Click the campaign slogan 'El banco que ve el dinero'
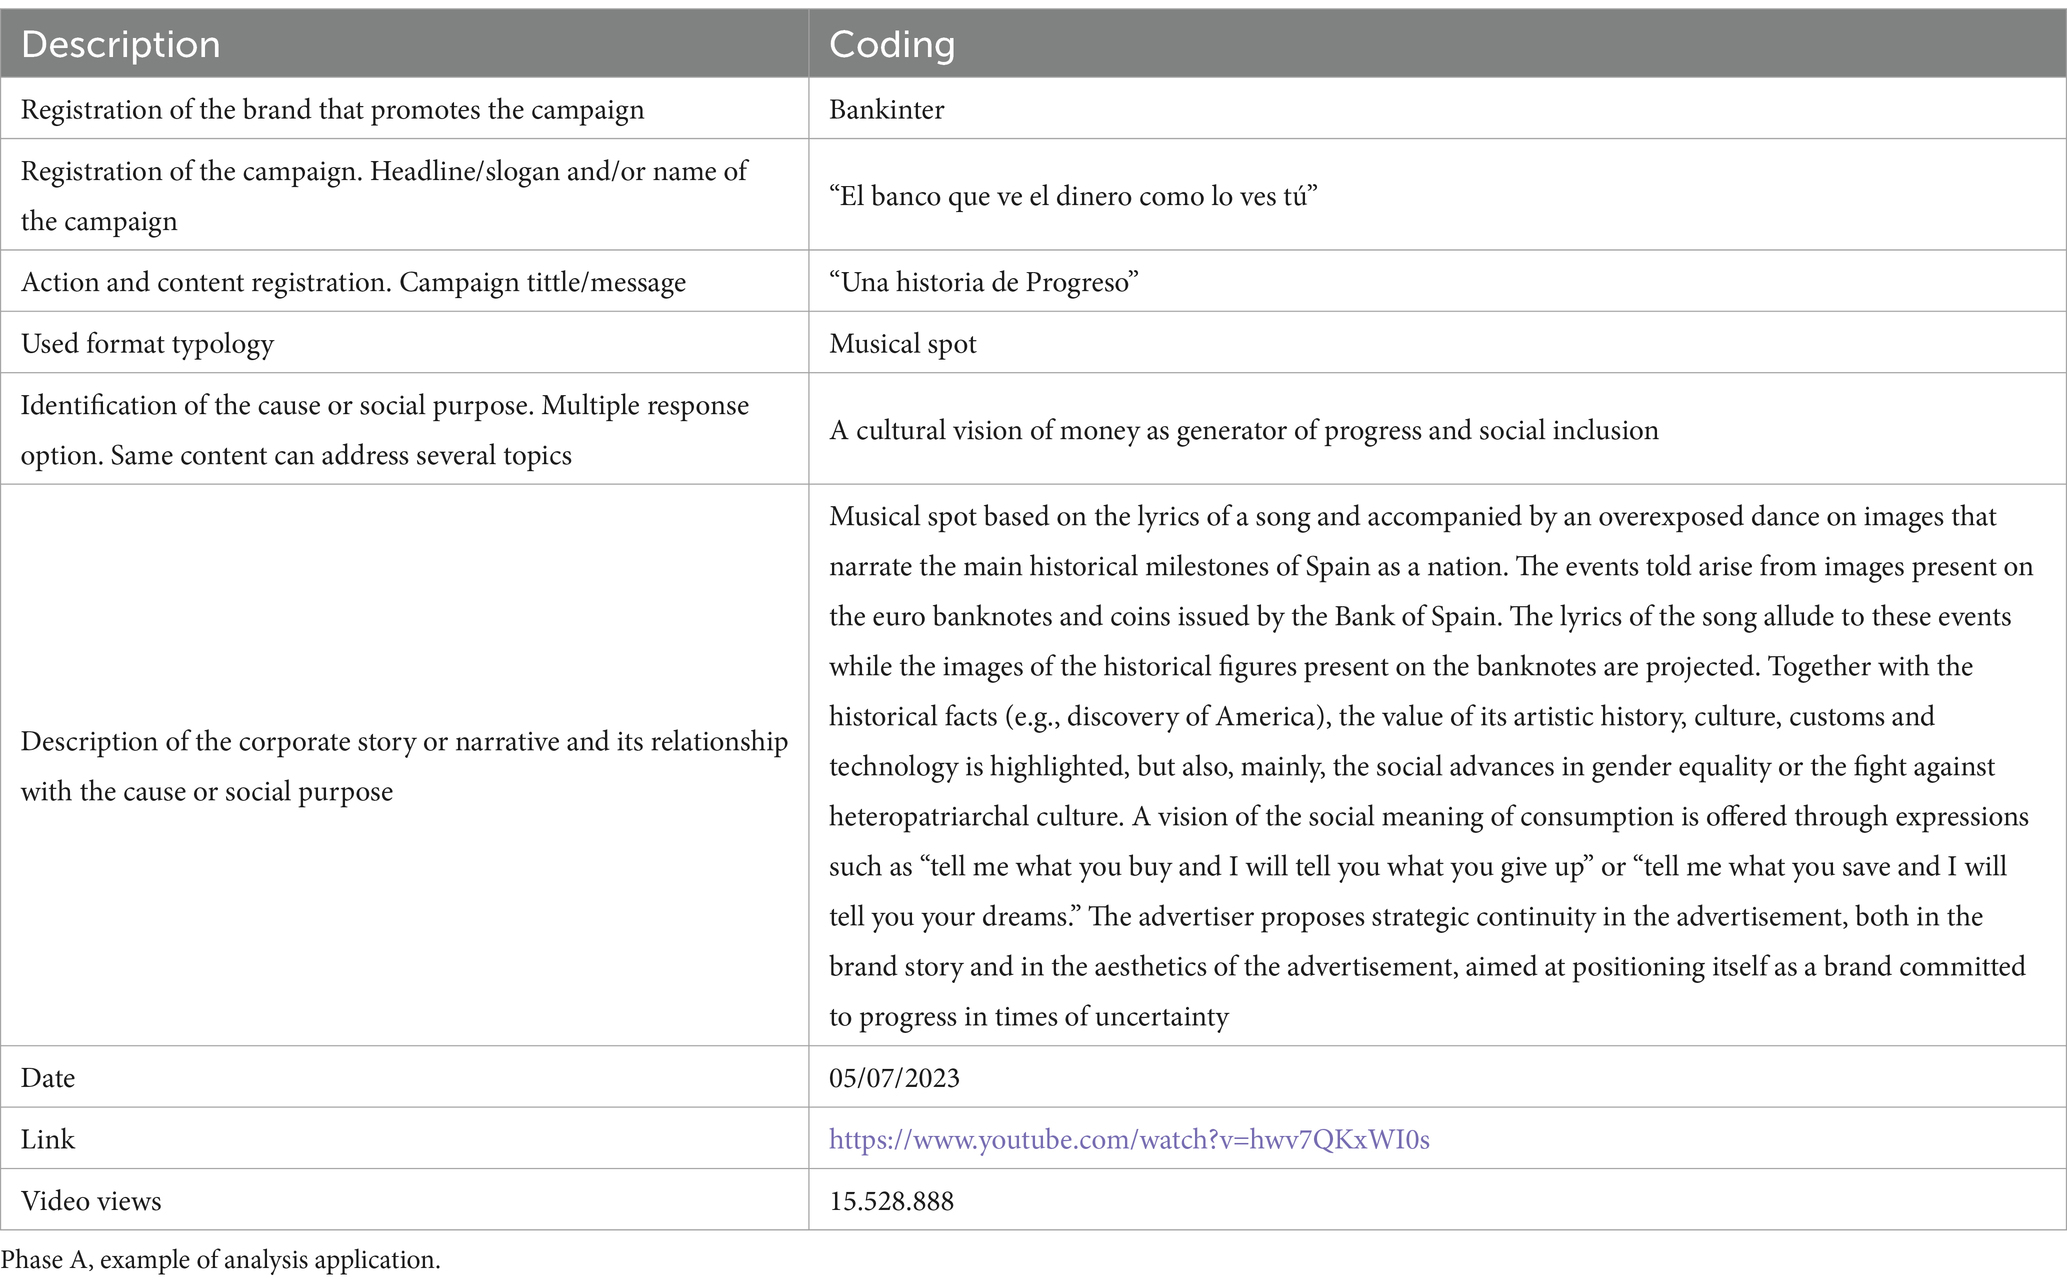 [x=1073, y=196]
